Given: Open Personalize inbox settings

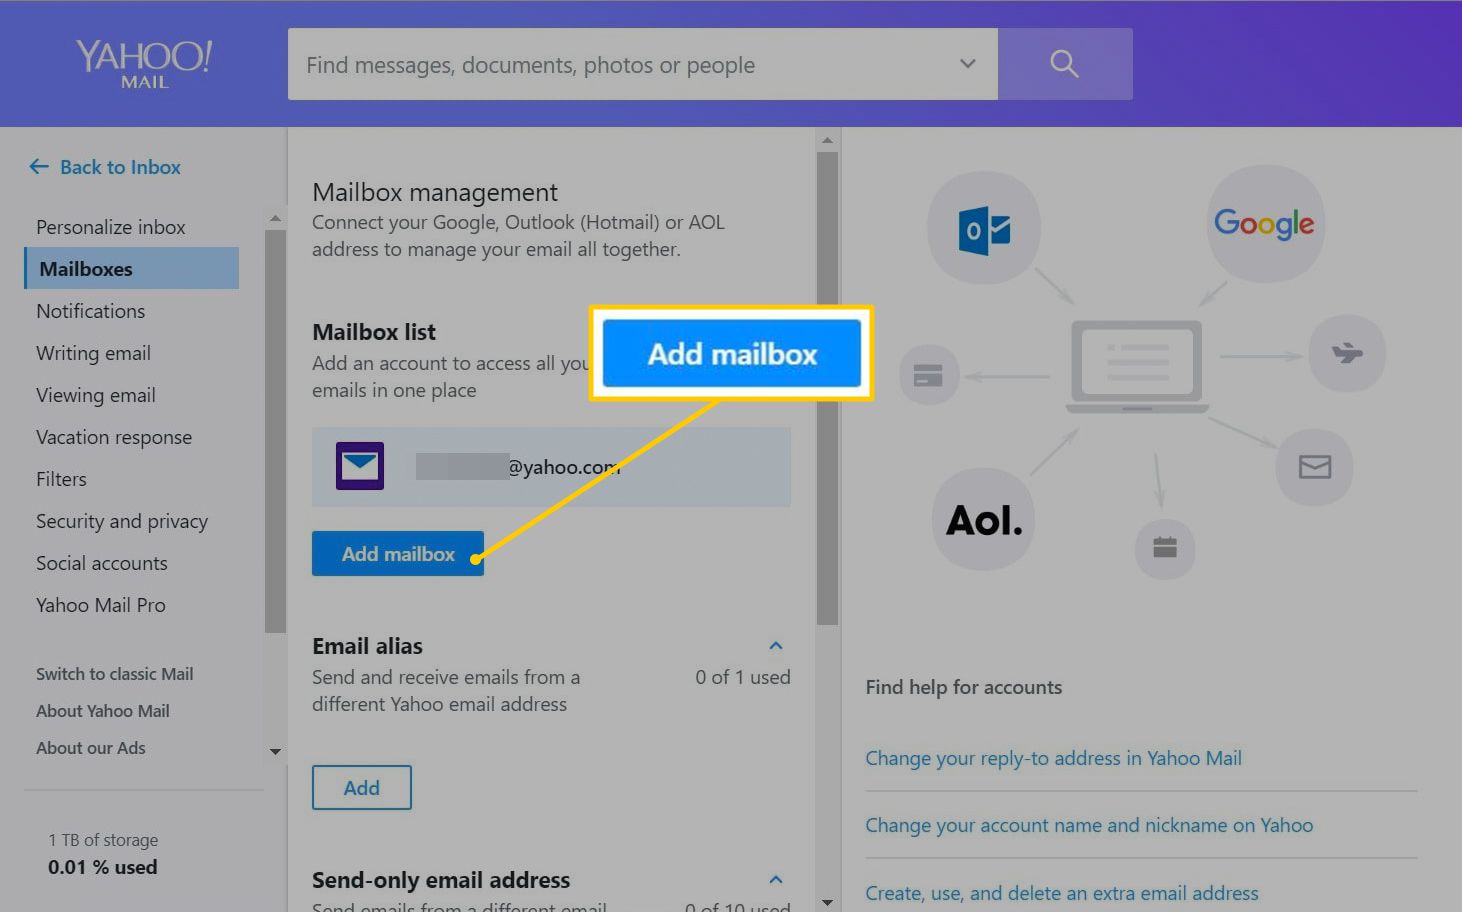Looking at the screenshot, I should [x=110, y=227].
